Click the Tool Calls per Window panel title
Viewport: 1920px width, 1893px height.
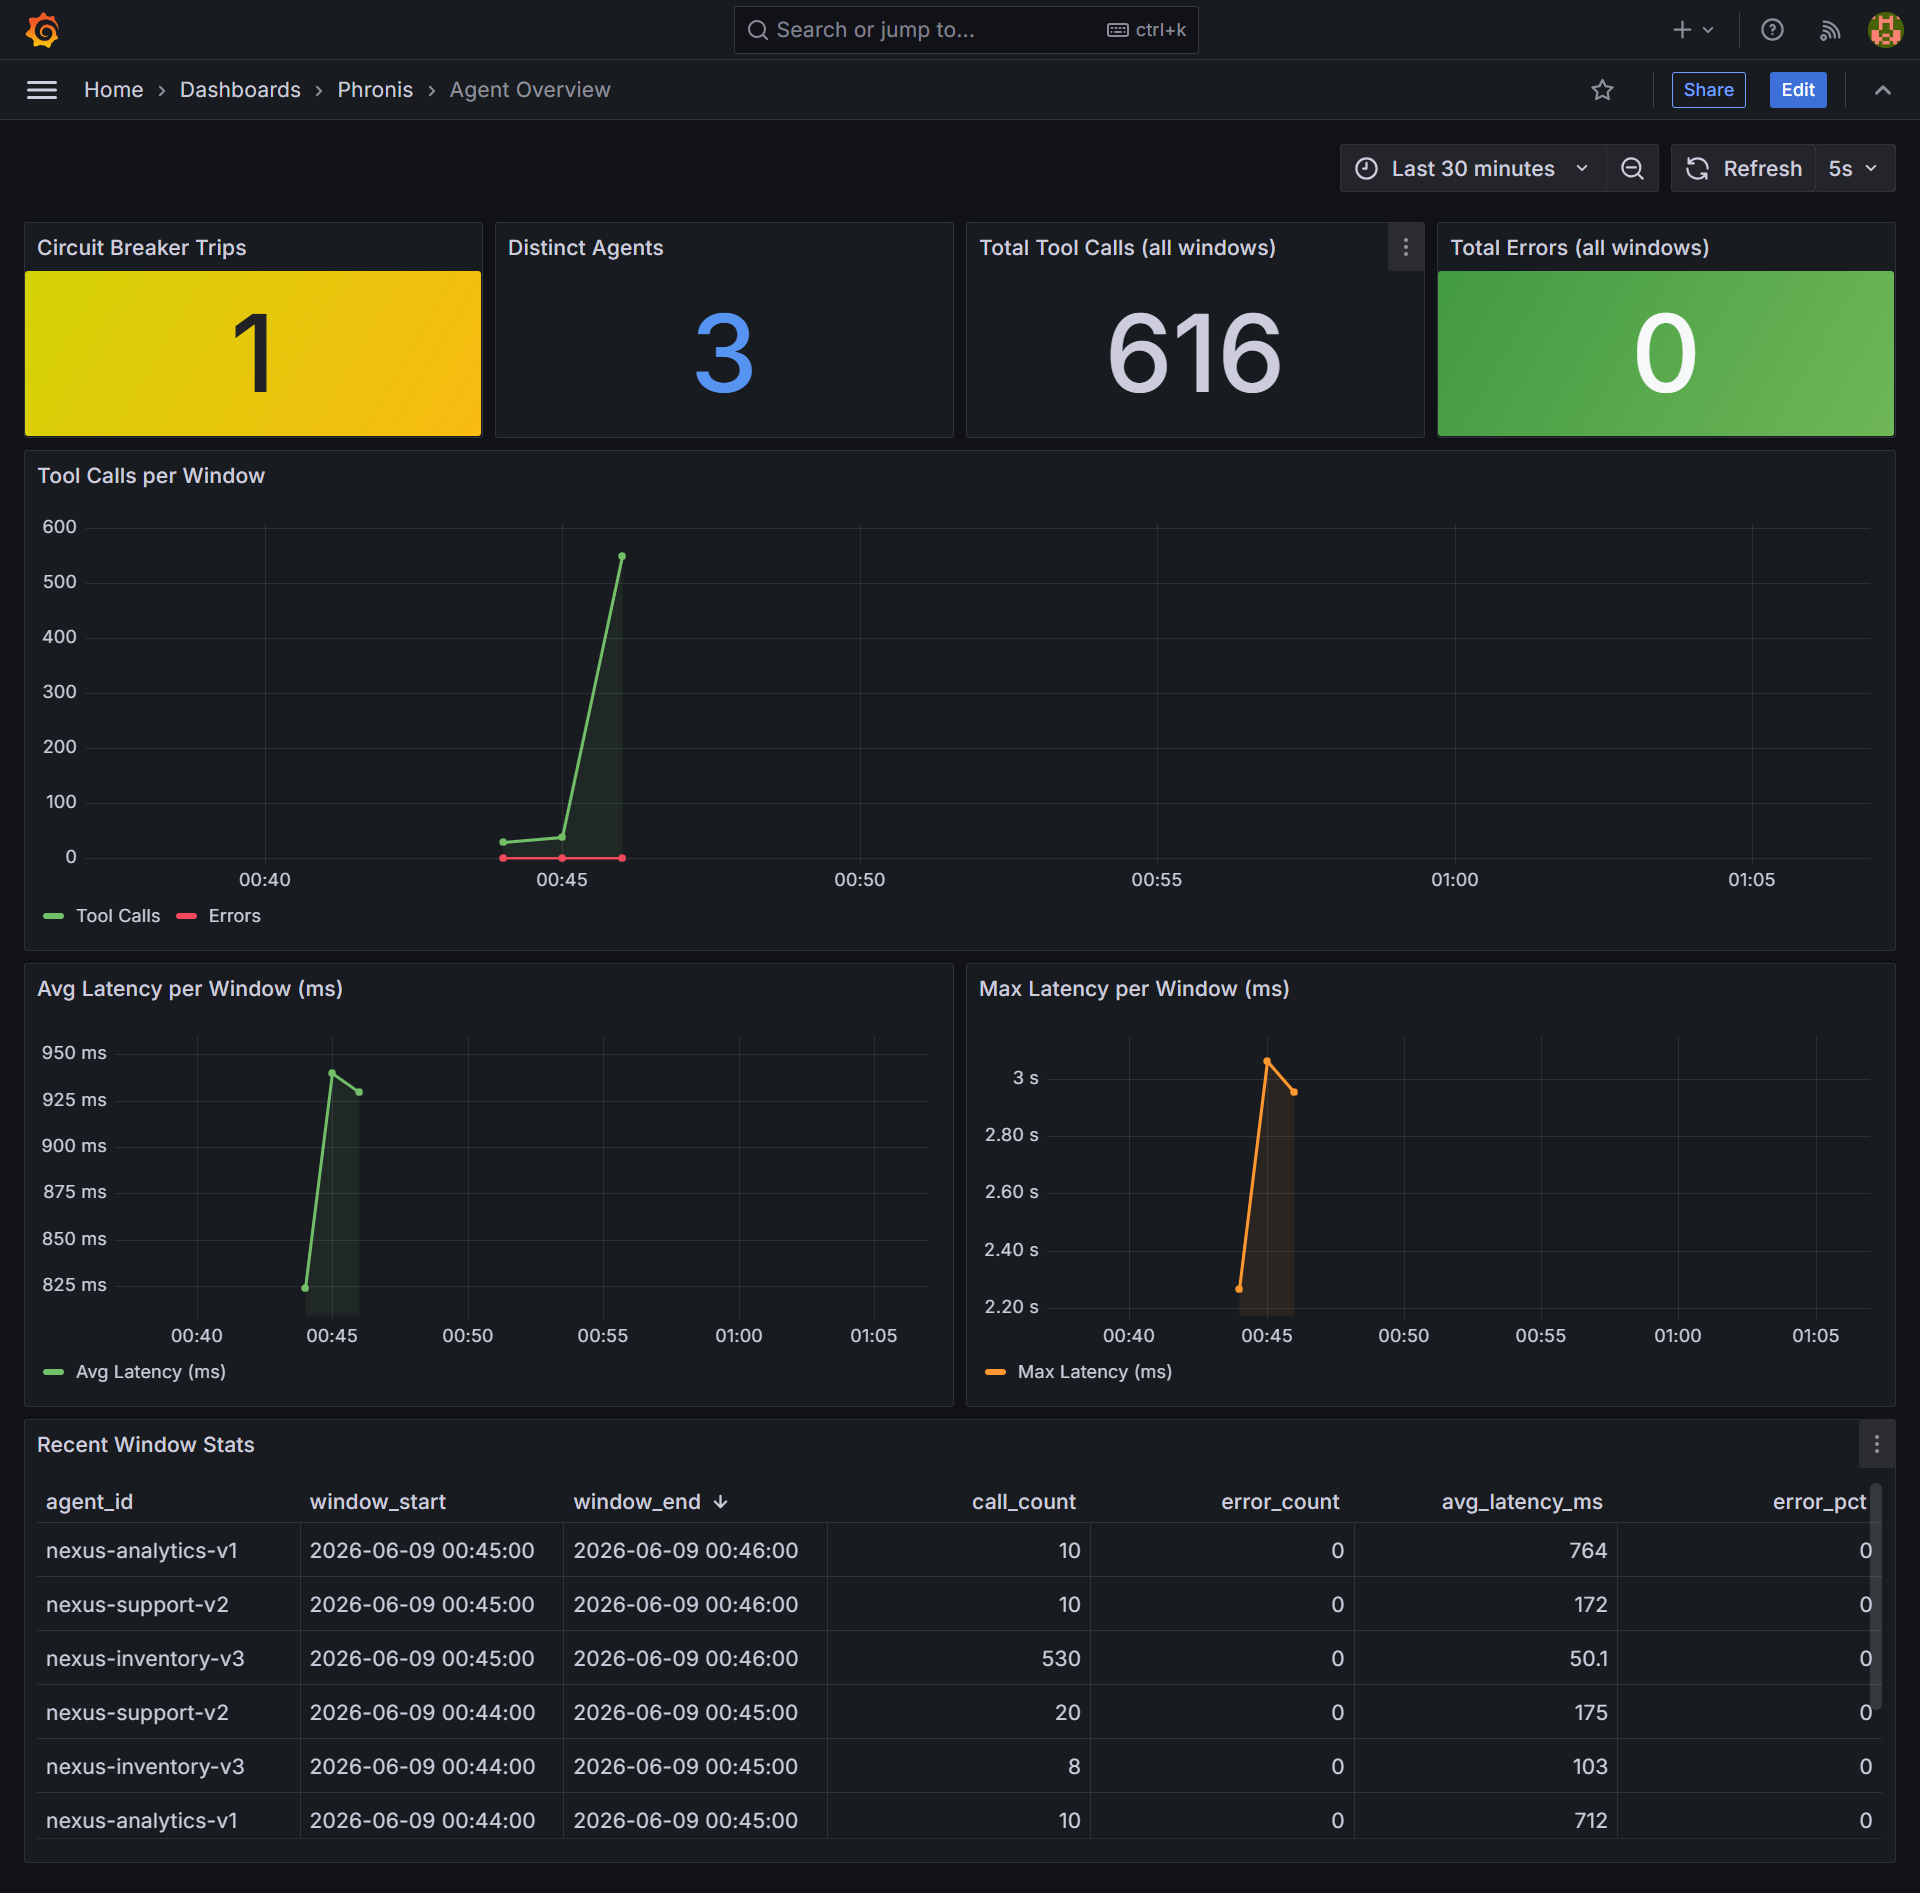pyautogui.click(x=151, y=476)
